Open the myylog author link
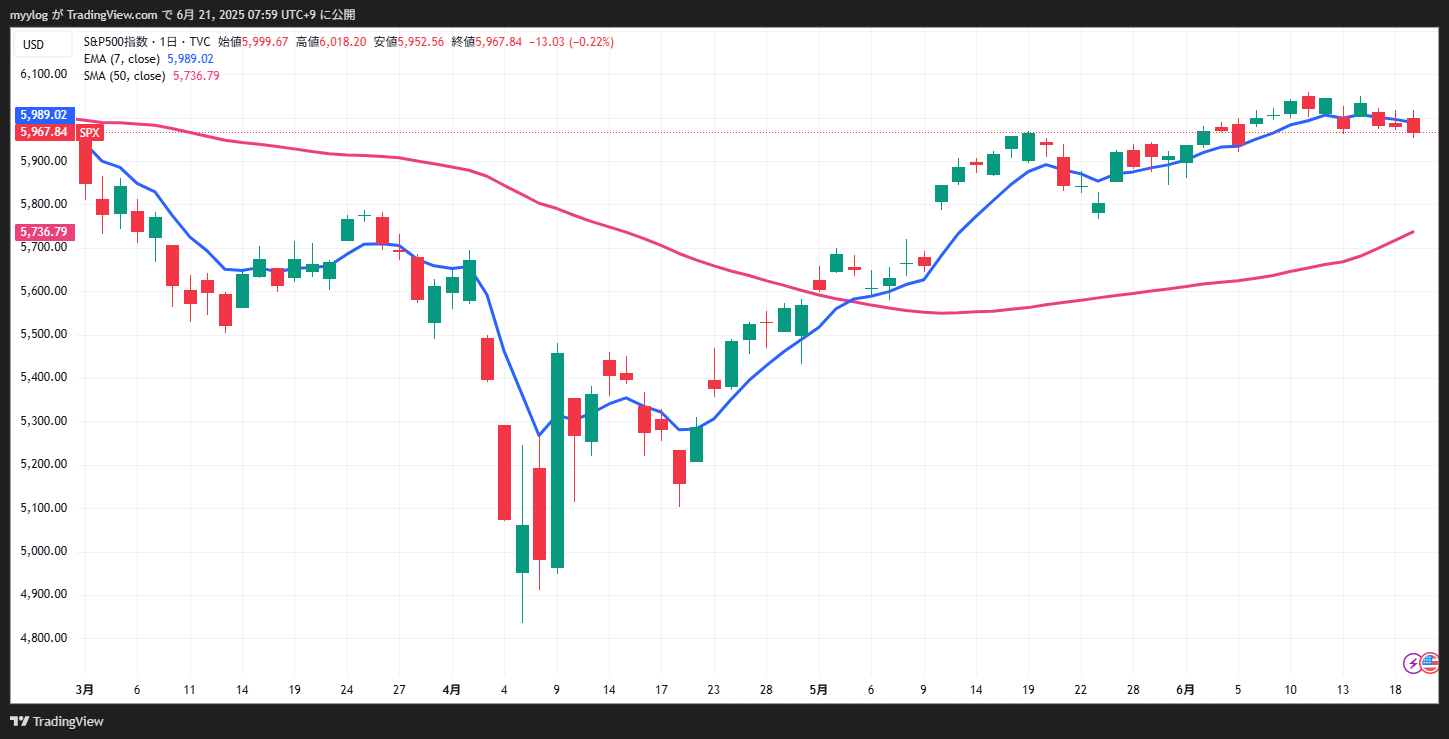The width and height of the screenshot is (1449, 739). pyautogui.click(x=28, y=14)
